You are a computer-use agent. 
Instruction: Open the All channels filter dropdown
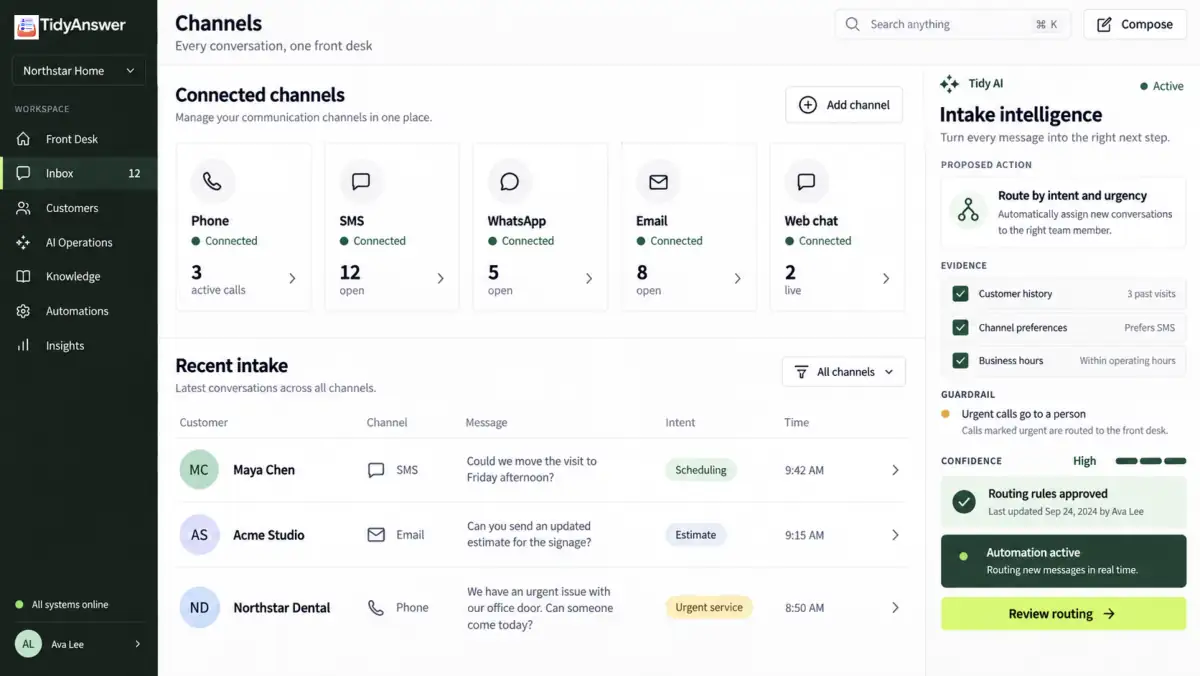click(844, 372)
